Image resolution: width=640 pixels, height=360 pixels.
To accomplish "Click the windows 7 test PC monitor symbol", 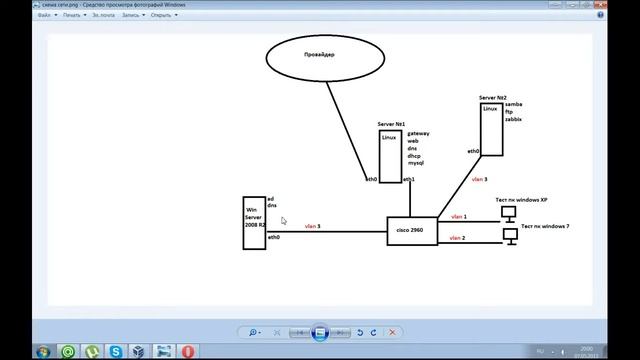I will tap(510, 236).
